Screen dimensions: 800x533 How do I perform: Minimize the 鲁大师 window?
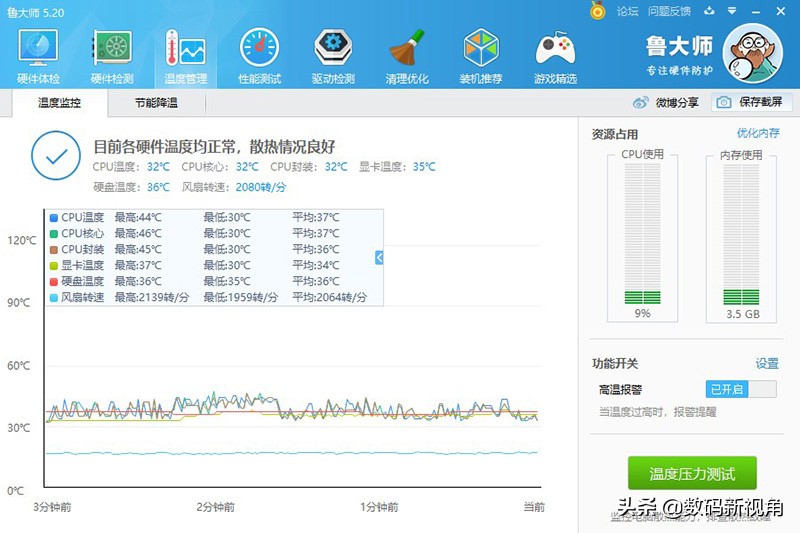[x=756, y=11]
